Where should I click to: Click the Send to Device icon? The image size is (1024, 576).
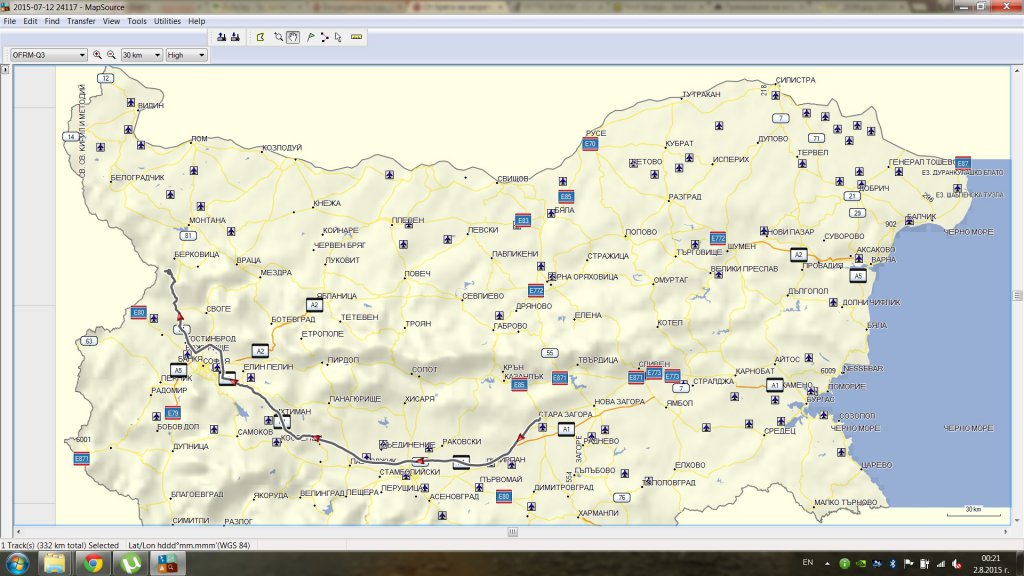pyautogui.click(x=221, y=37)
